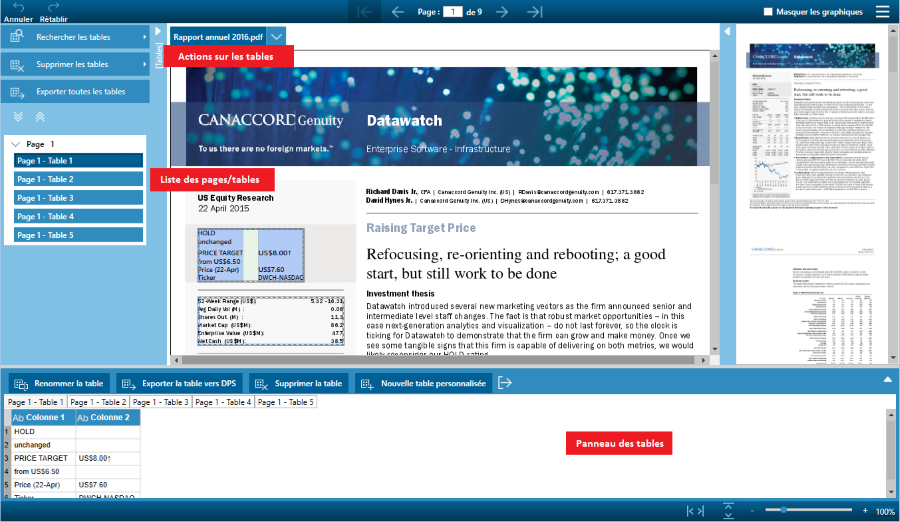This screenshot has height=522, width=900.
Task: Collapse the right thumbnail panel arrow
Action: pos(727,31)
